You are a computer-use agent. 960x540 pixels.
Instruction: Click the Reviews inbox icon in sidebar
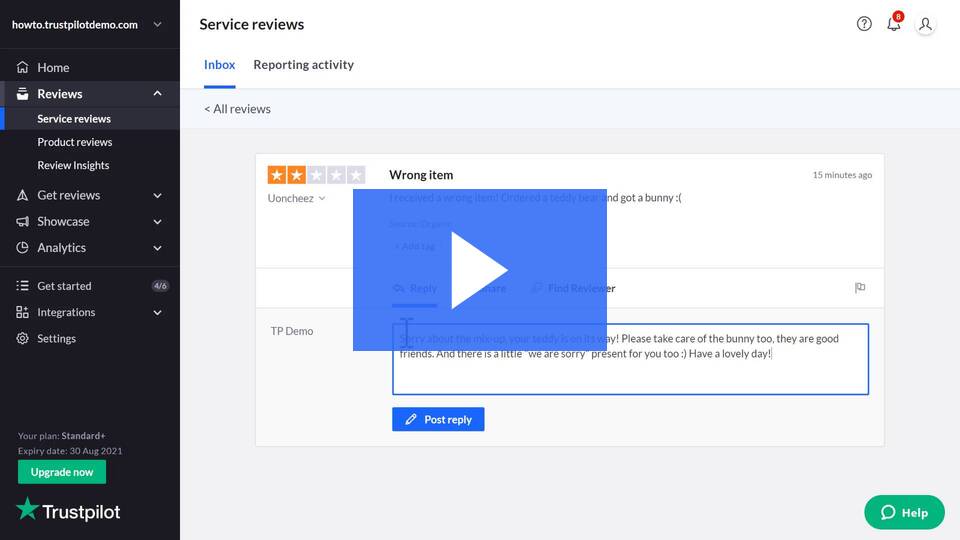click(x=23, y=94)
